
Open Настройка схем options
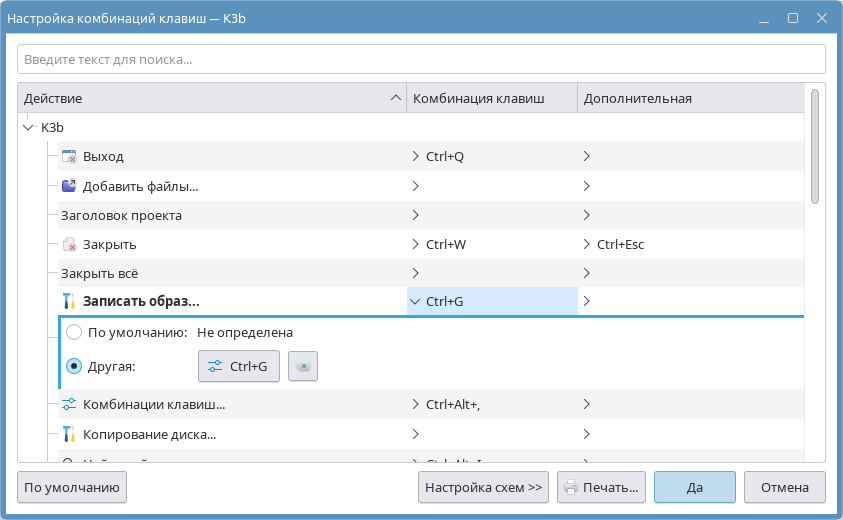point(483,488)
